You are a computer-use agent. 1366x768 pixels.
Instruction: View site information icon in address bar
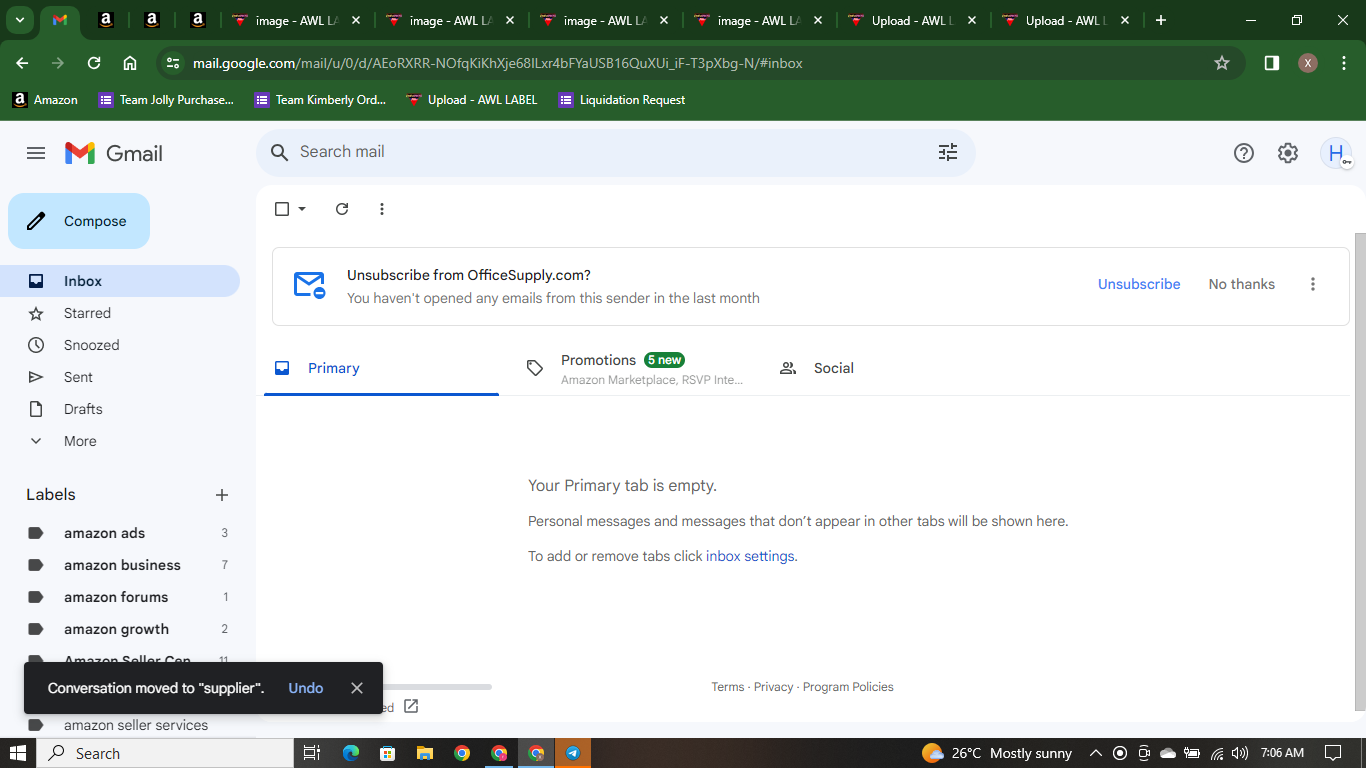point(173,63)
